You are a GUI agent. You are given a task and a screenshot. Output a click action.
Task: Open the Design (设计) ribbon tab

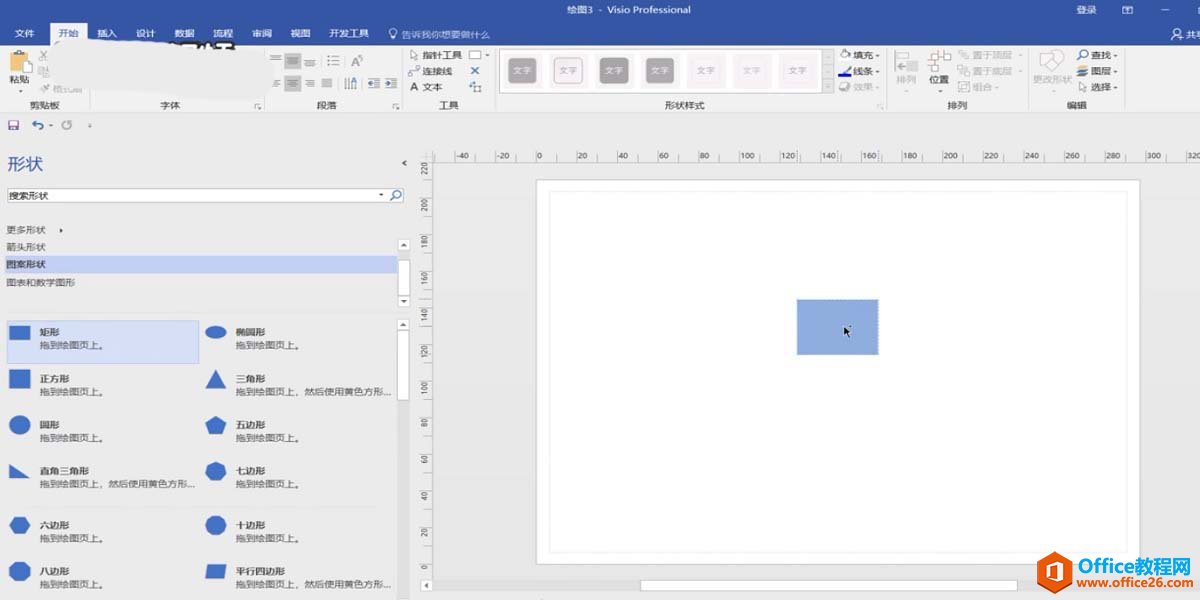tap(145, 33)
